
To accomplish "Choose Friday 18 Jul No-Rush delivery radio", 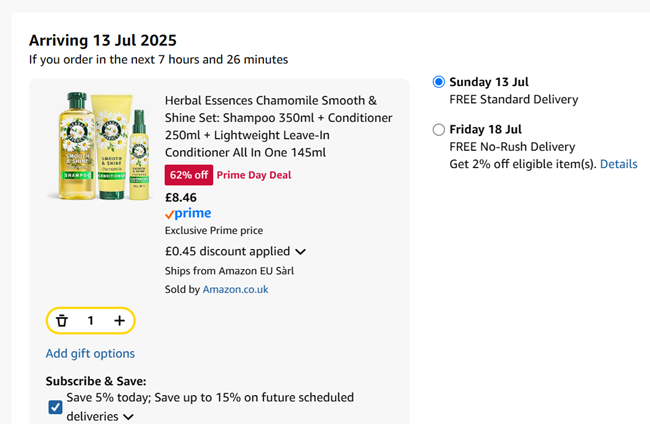I will (439, 130).
